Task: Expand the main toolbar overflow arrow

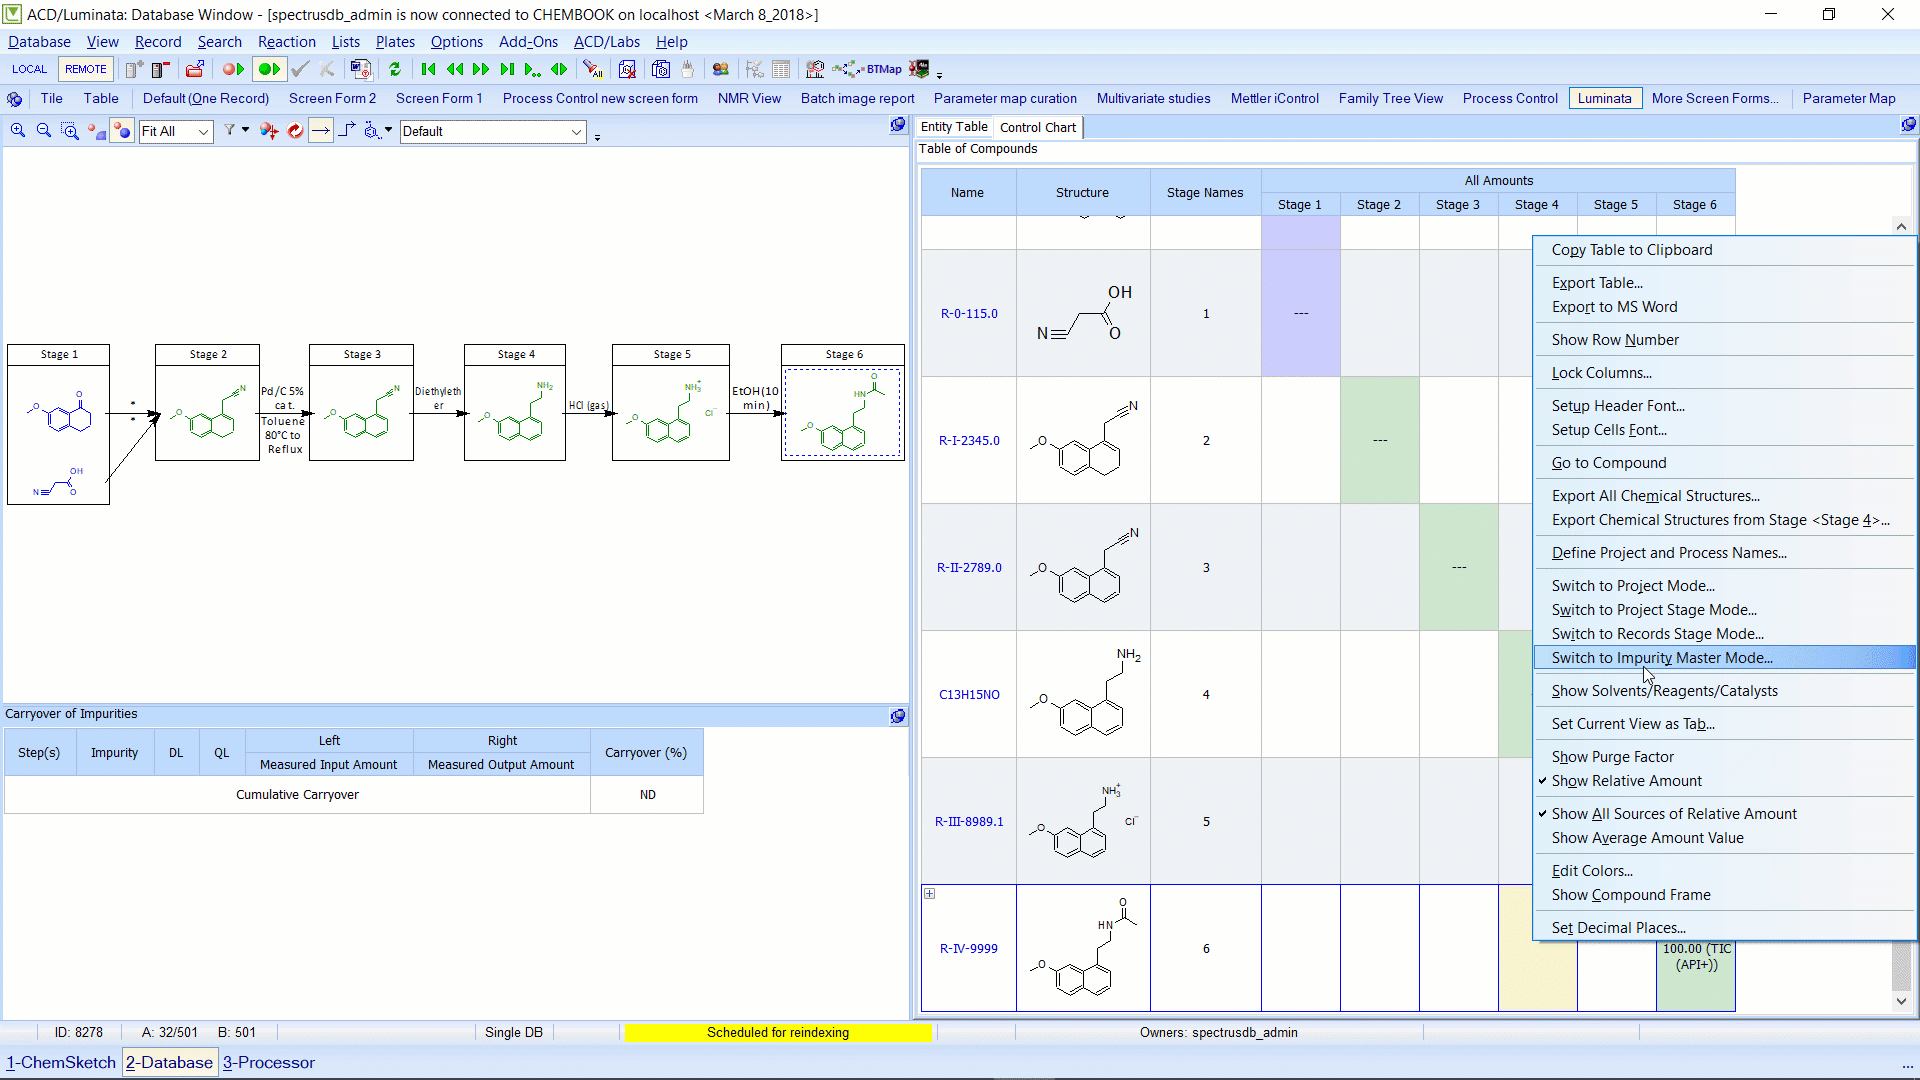Action: (939, 73)
